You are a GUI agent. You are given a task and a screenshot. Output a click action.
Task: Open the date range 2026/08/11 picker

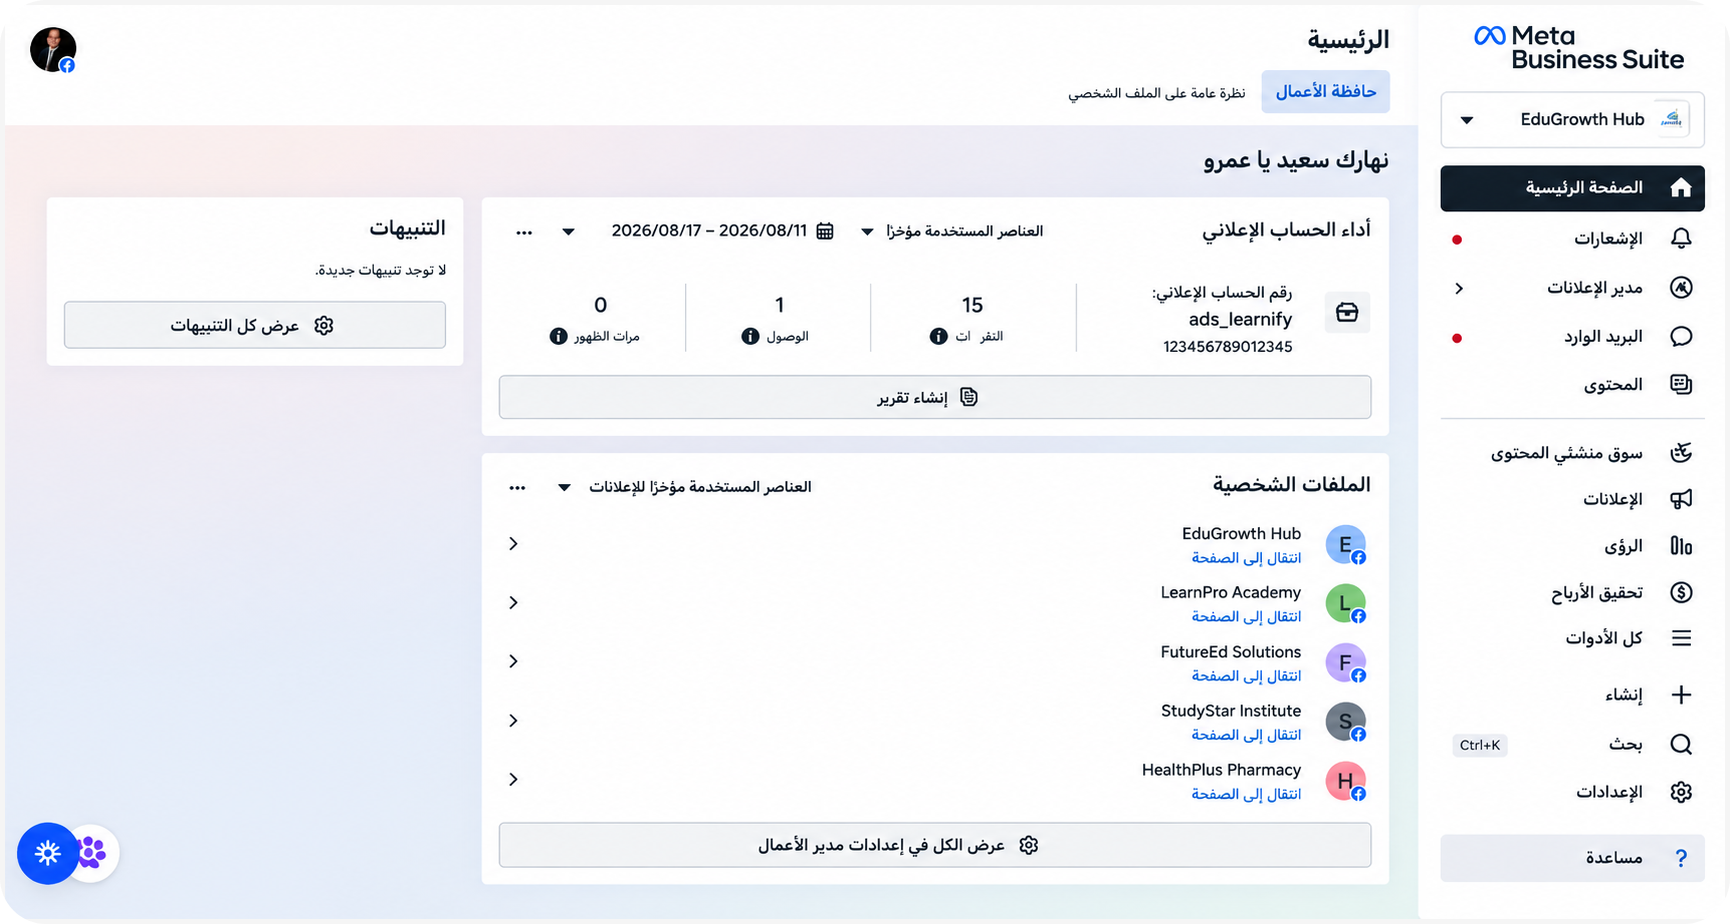722,231
